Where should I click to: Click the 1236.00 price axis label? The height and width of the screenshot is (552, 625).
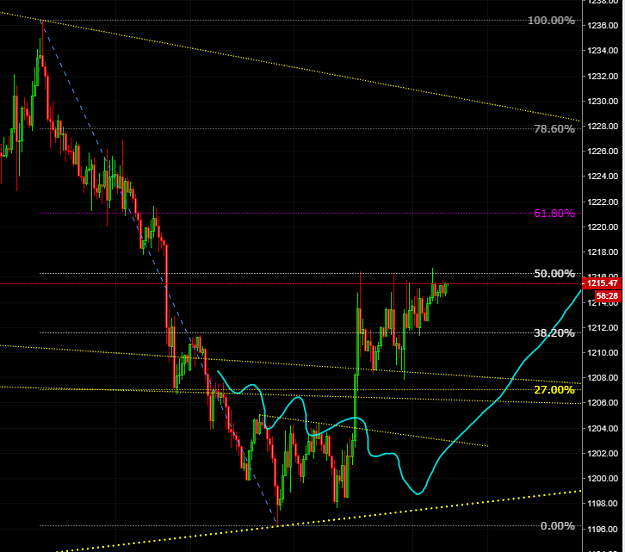coord(602,26)
